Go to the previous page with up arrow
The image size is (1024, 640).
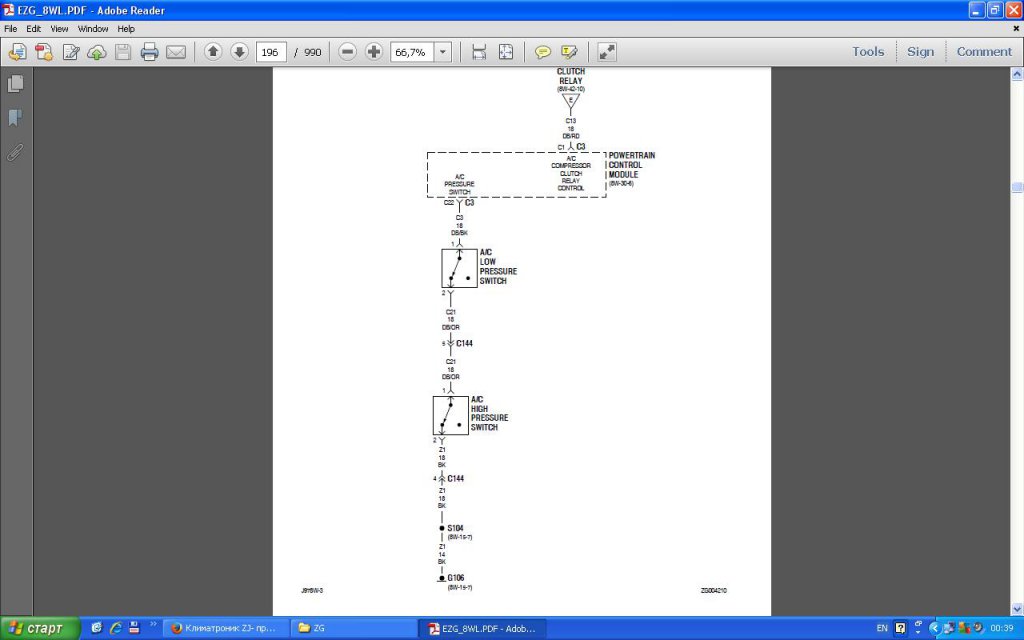[x=213, y=52]
